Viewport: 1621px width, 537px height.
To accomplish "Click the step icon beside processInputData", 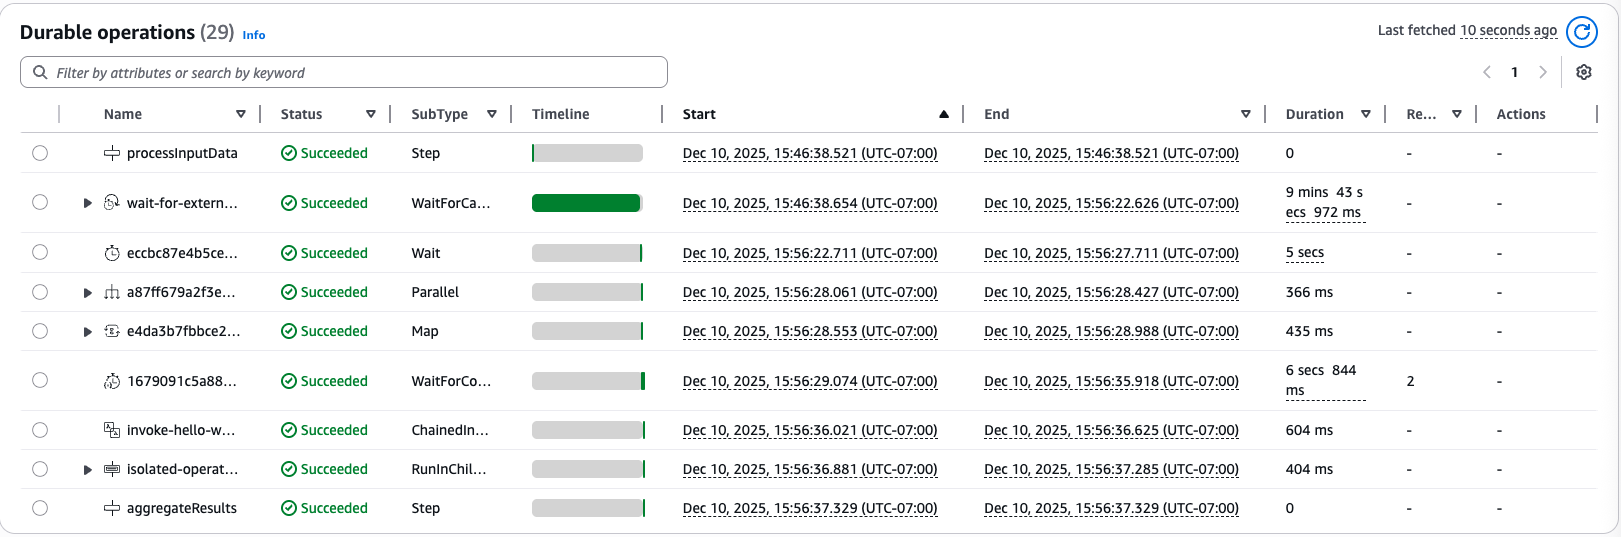I will [x=112, y=153].
